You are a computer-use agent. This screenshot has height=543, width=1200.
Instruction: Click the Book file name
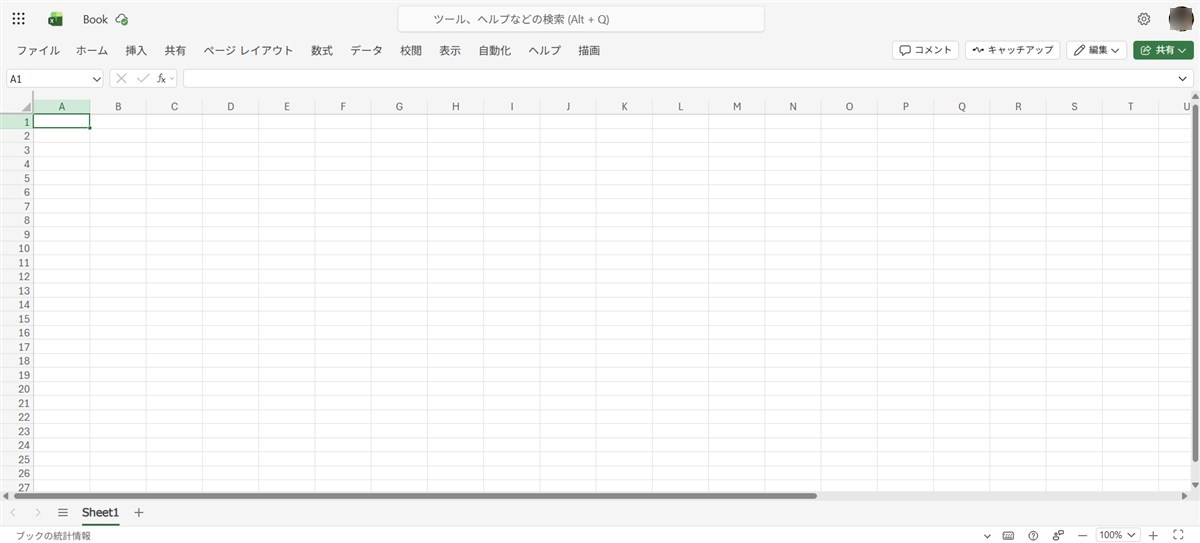95,19
